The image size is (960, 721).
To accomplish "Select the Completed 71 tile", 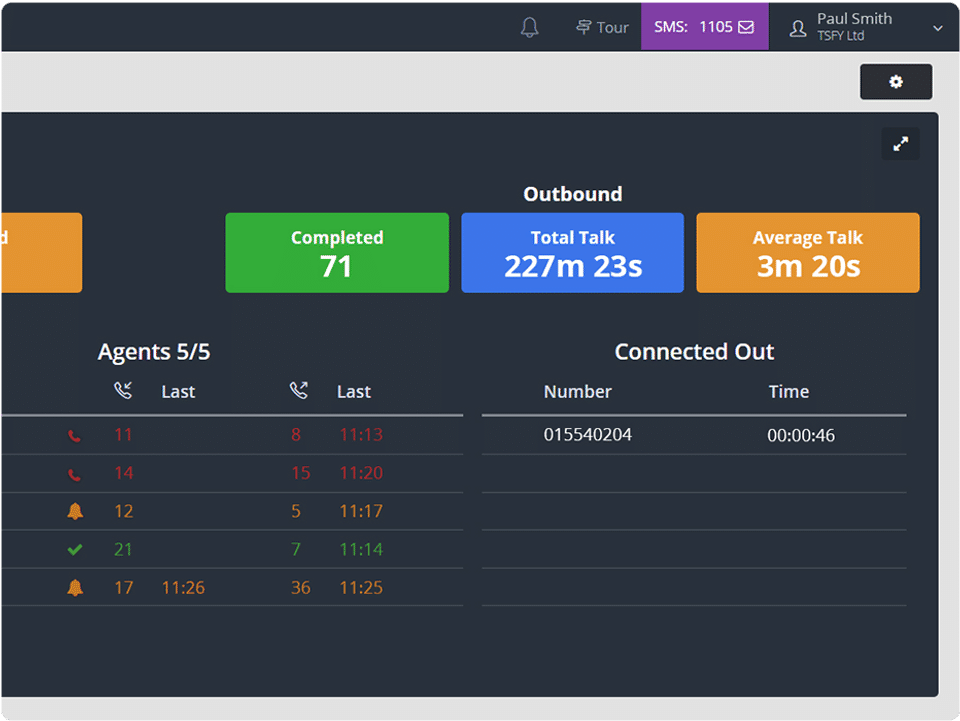I will [x=337, y=252].
